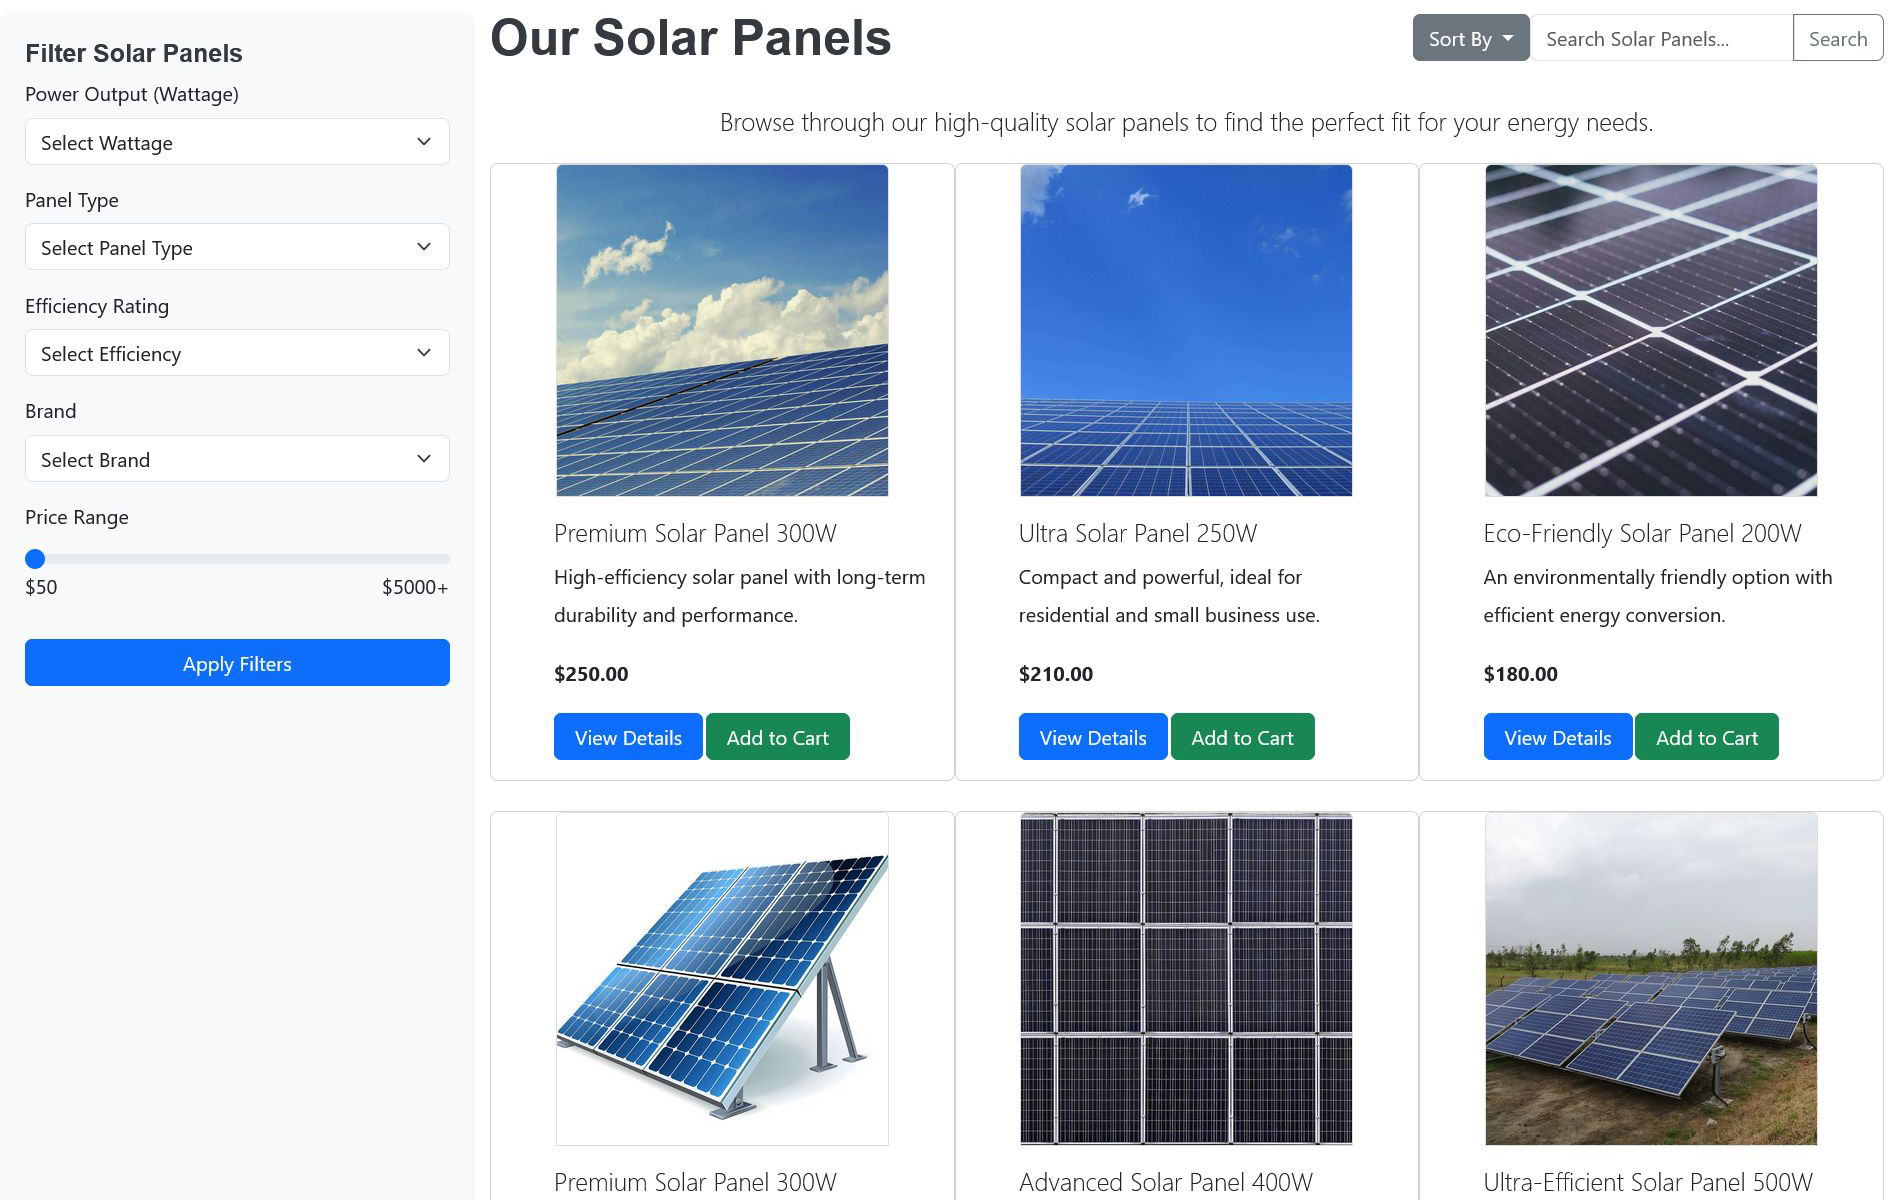Click the Search Solar Panels input field
Image resolution: width=1897 pixels, height=1200 pixels.
pos(1661,39)
